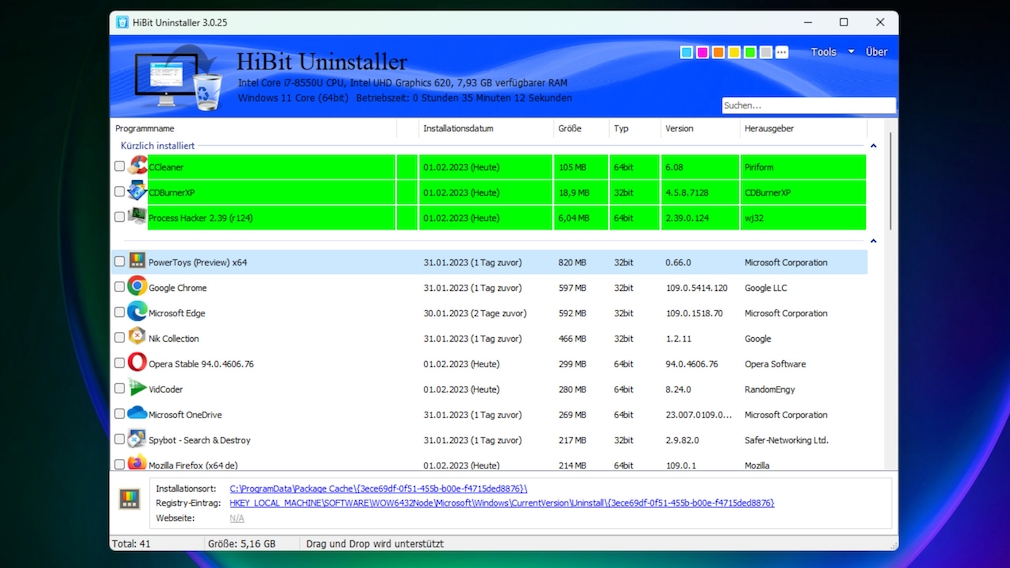
Task: Open the Installationsort folder path link
Action: click(378, 488)
